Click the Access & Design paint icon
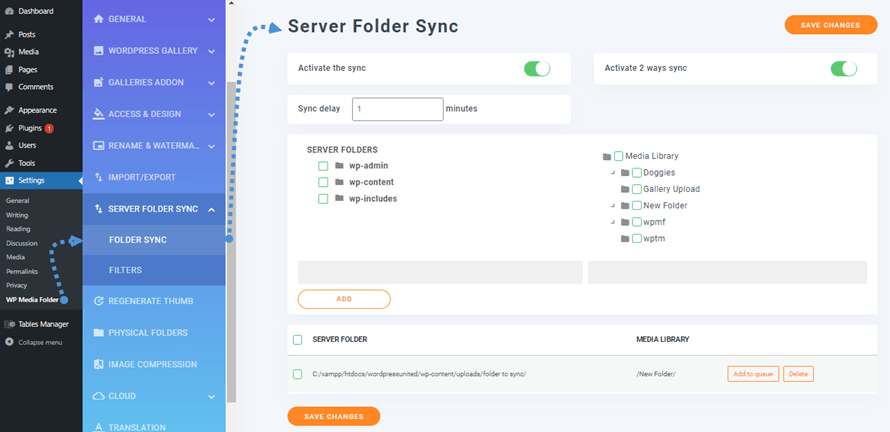This screenshot has width=890, height=432. click(98, 114)
